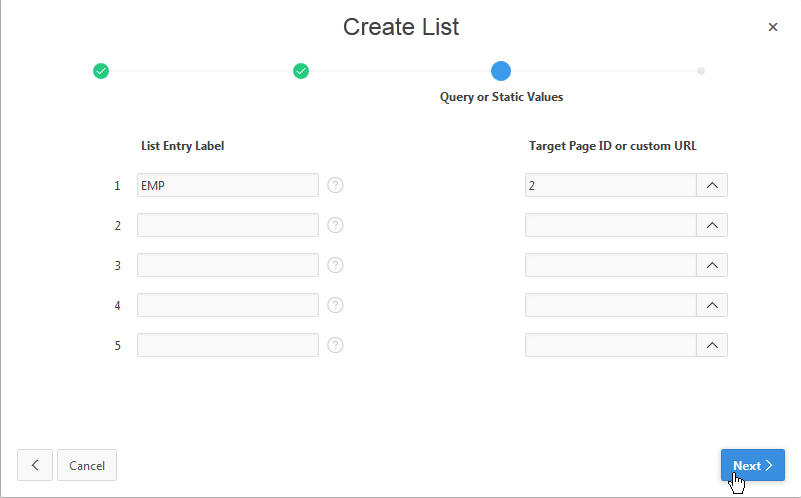Go back using the left chevron button
The height and width of the screenshot is (498, 801).
[35, 465]
